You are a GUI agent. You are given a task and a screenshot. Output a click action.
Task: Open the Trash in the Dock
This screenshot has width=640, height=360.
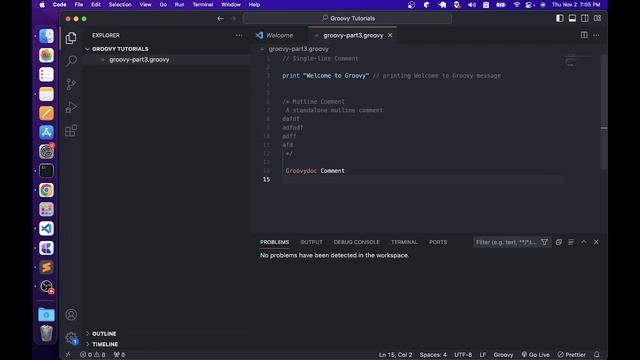point(47,333)
